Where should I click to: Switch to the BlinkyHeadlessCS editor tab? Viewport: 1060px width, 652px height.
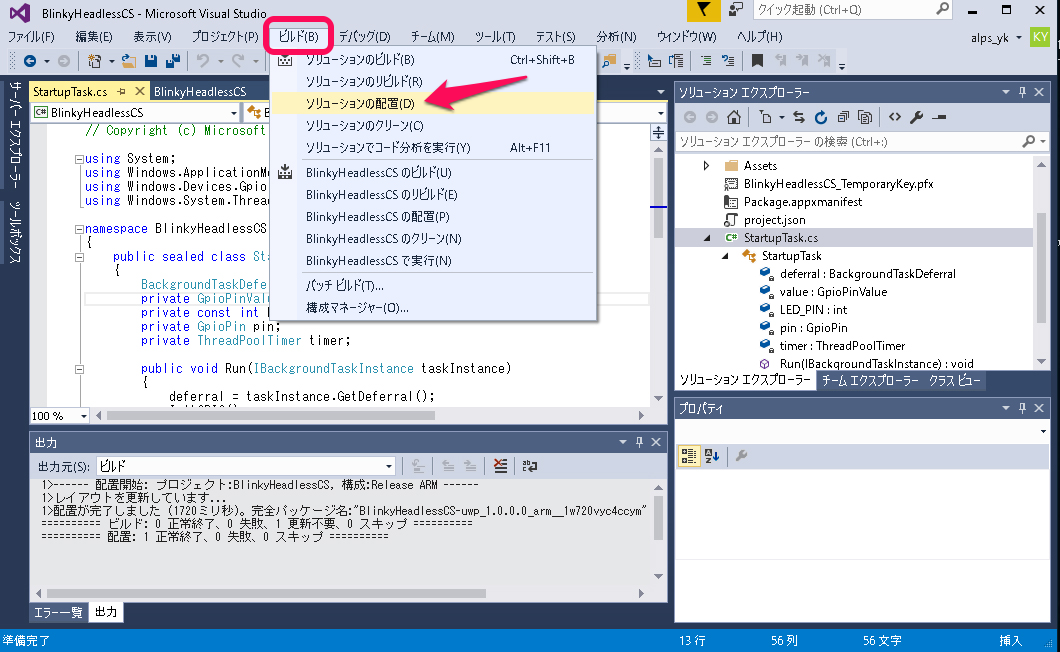click(200, 91)
